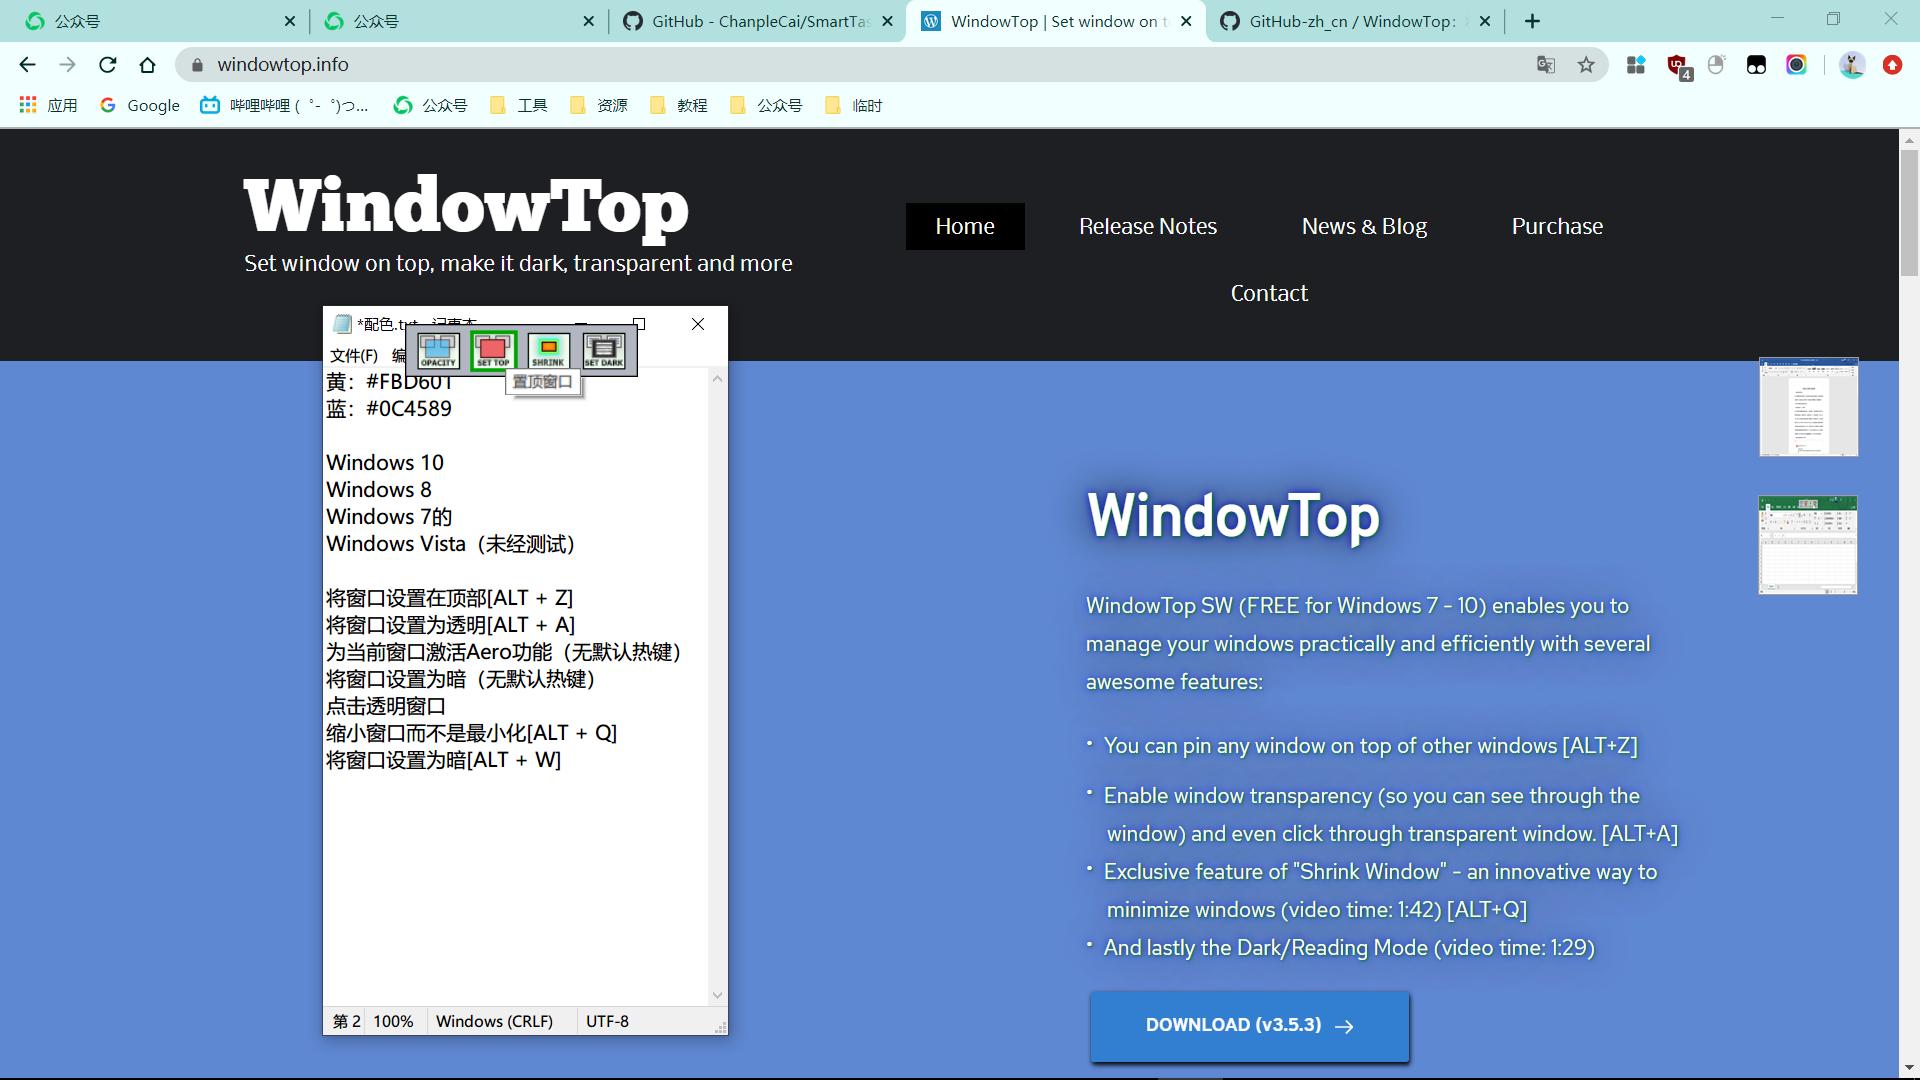Image resolution: width=1920 pixels, height=1080 pixels.
Task: Click the Word document thumbnail on right
Action: [1808, 406]
